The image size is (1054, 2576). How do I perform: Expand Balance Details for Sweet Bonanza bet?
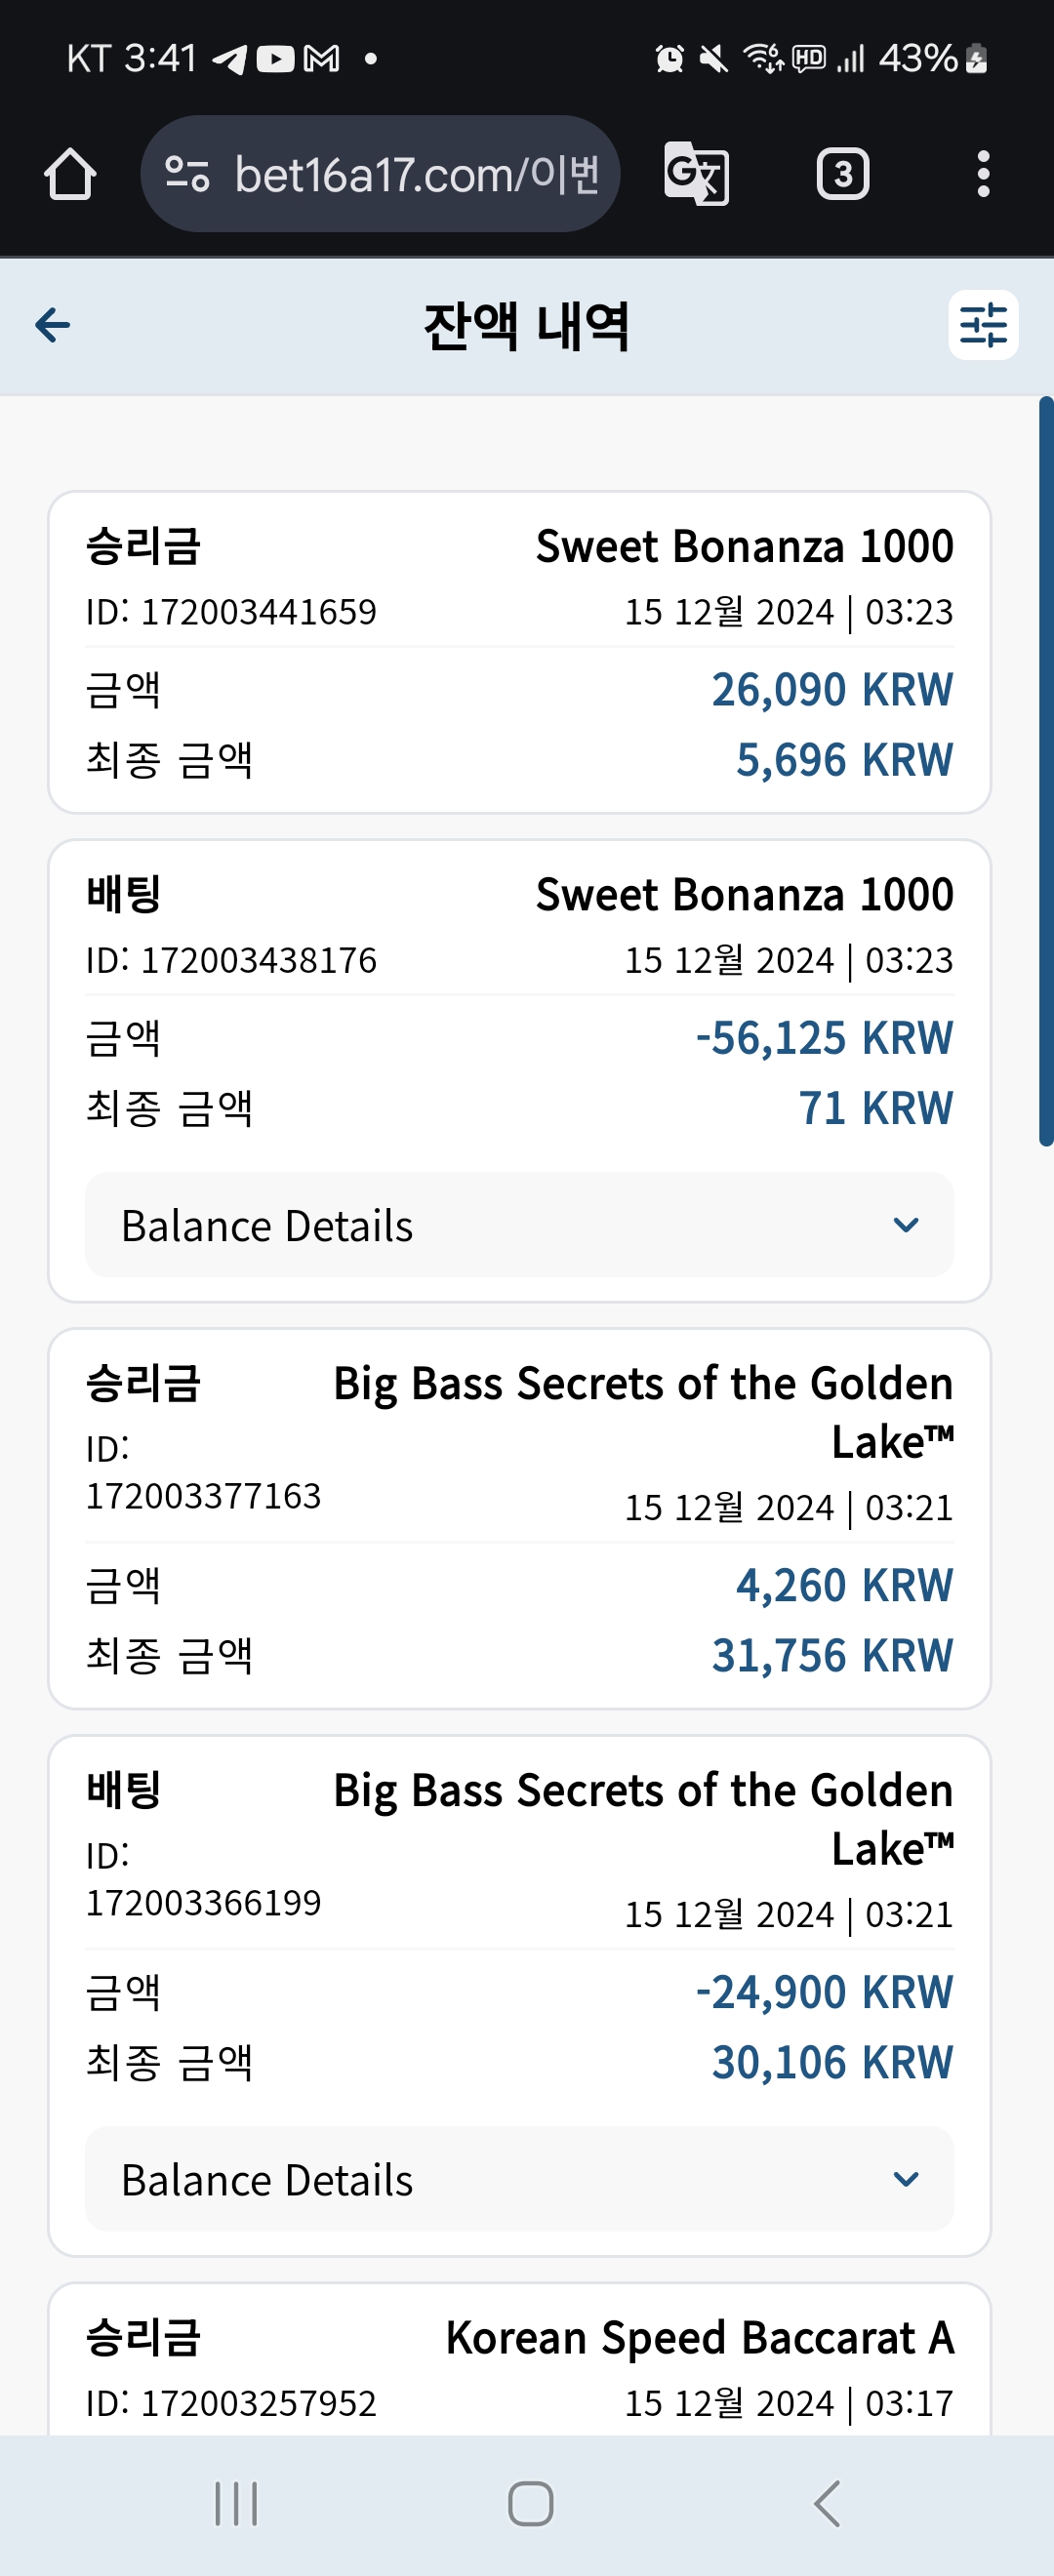tap(519, 1225)
